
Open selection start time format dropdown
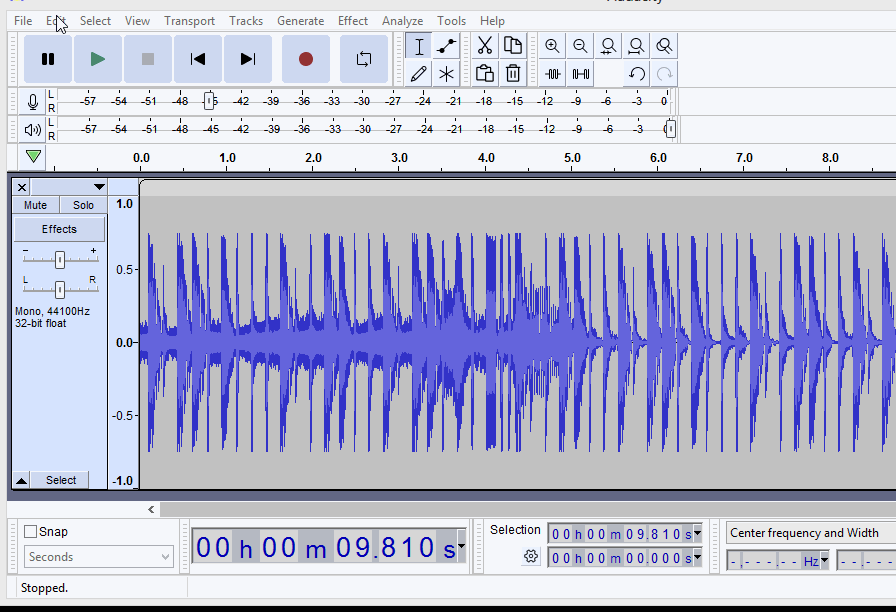697,534
